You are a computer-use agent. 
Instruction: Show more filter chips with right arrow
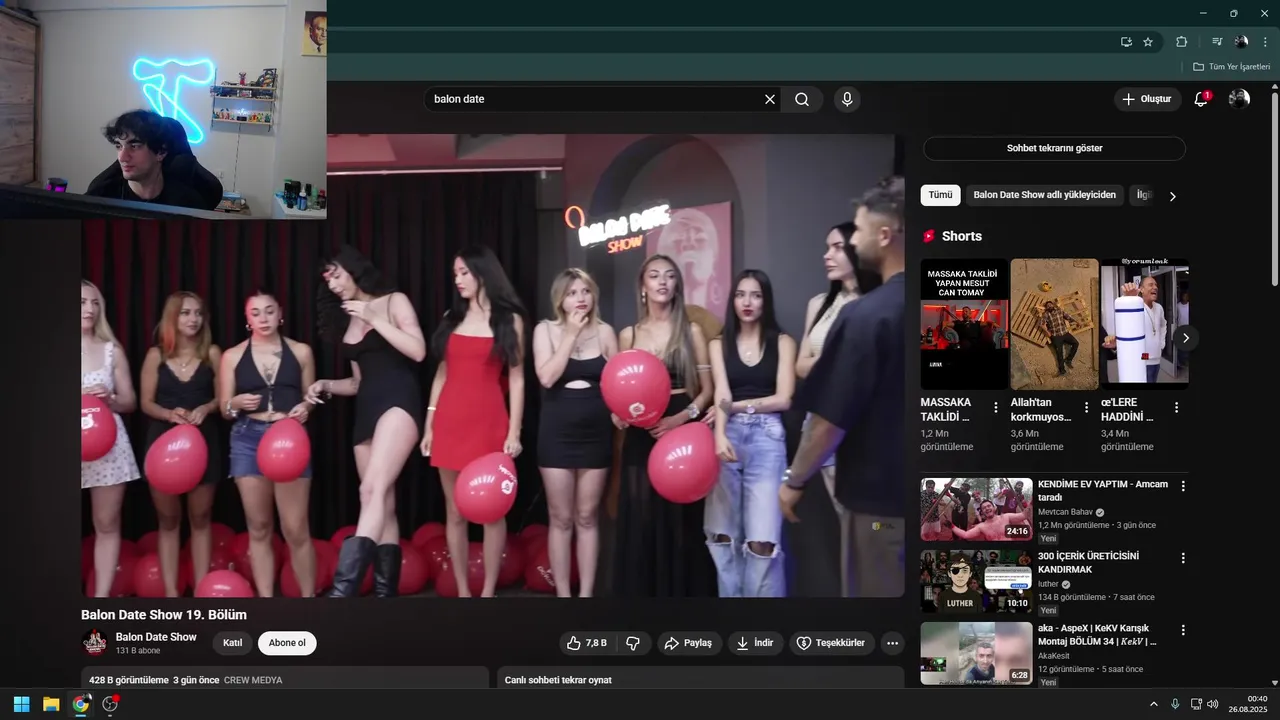1173,196
